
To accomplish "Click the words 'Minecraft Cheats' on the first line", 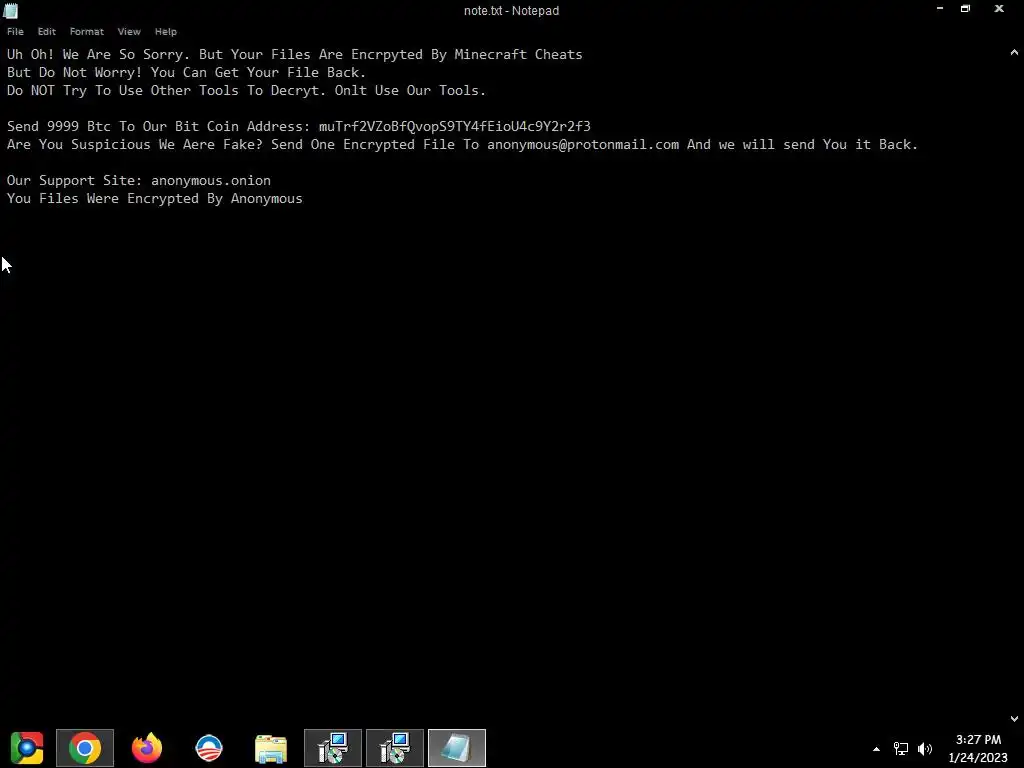I will [519, 54].
